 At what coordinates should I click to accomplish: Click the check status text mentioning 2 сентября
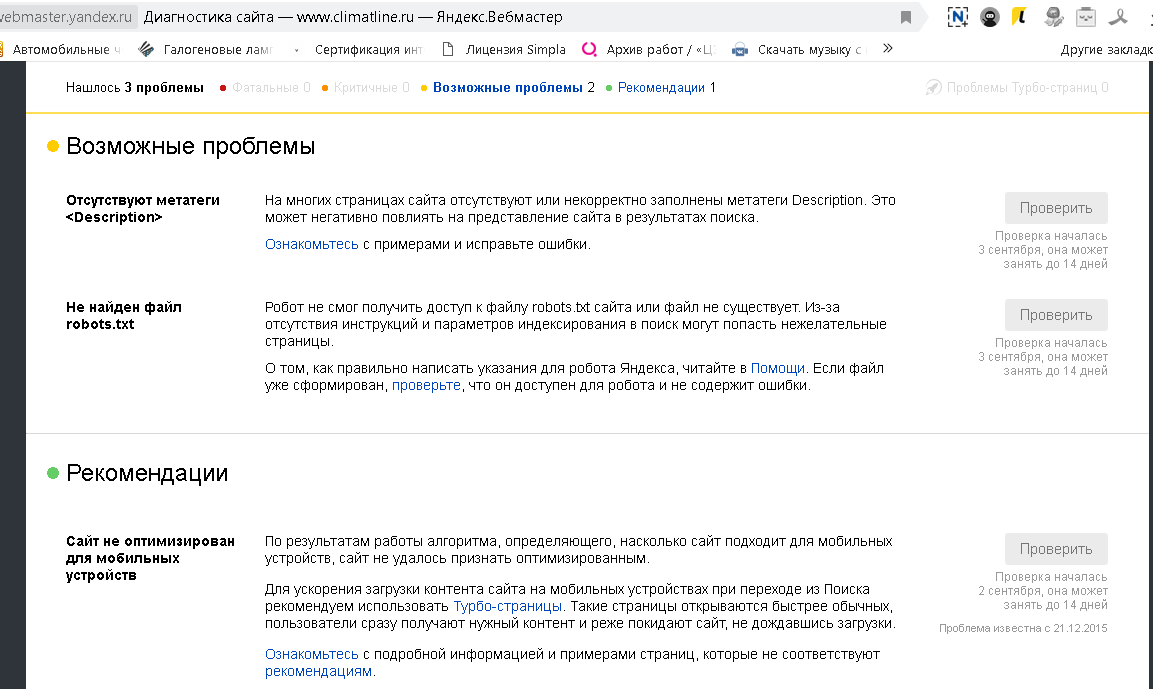pos(1043,591)
